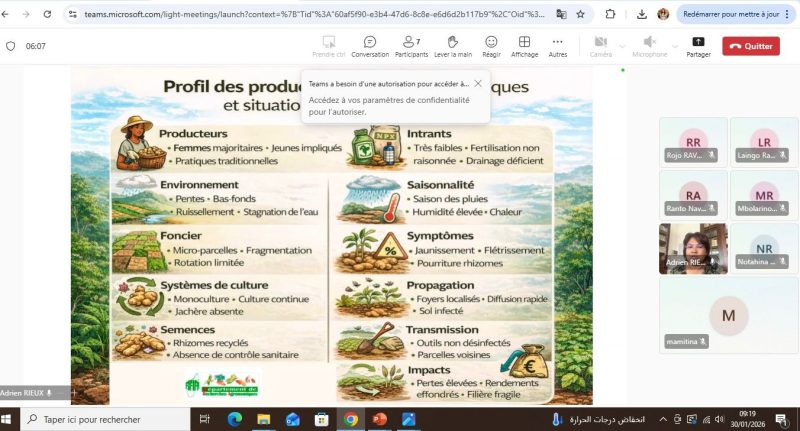Image resolution: width=800 pixels, height=431 pixels.
Task: Expand the Caméra options chevron
Action: tap(622, 46)
